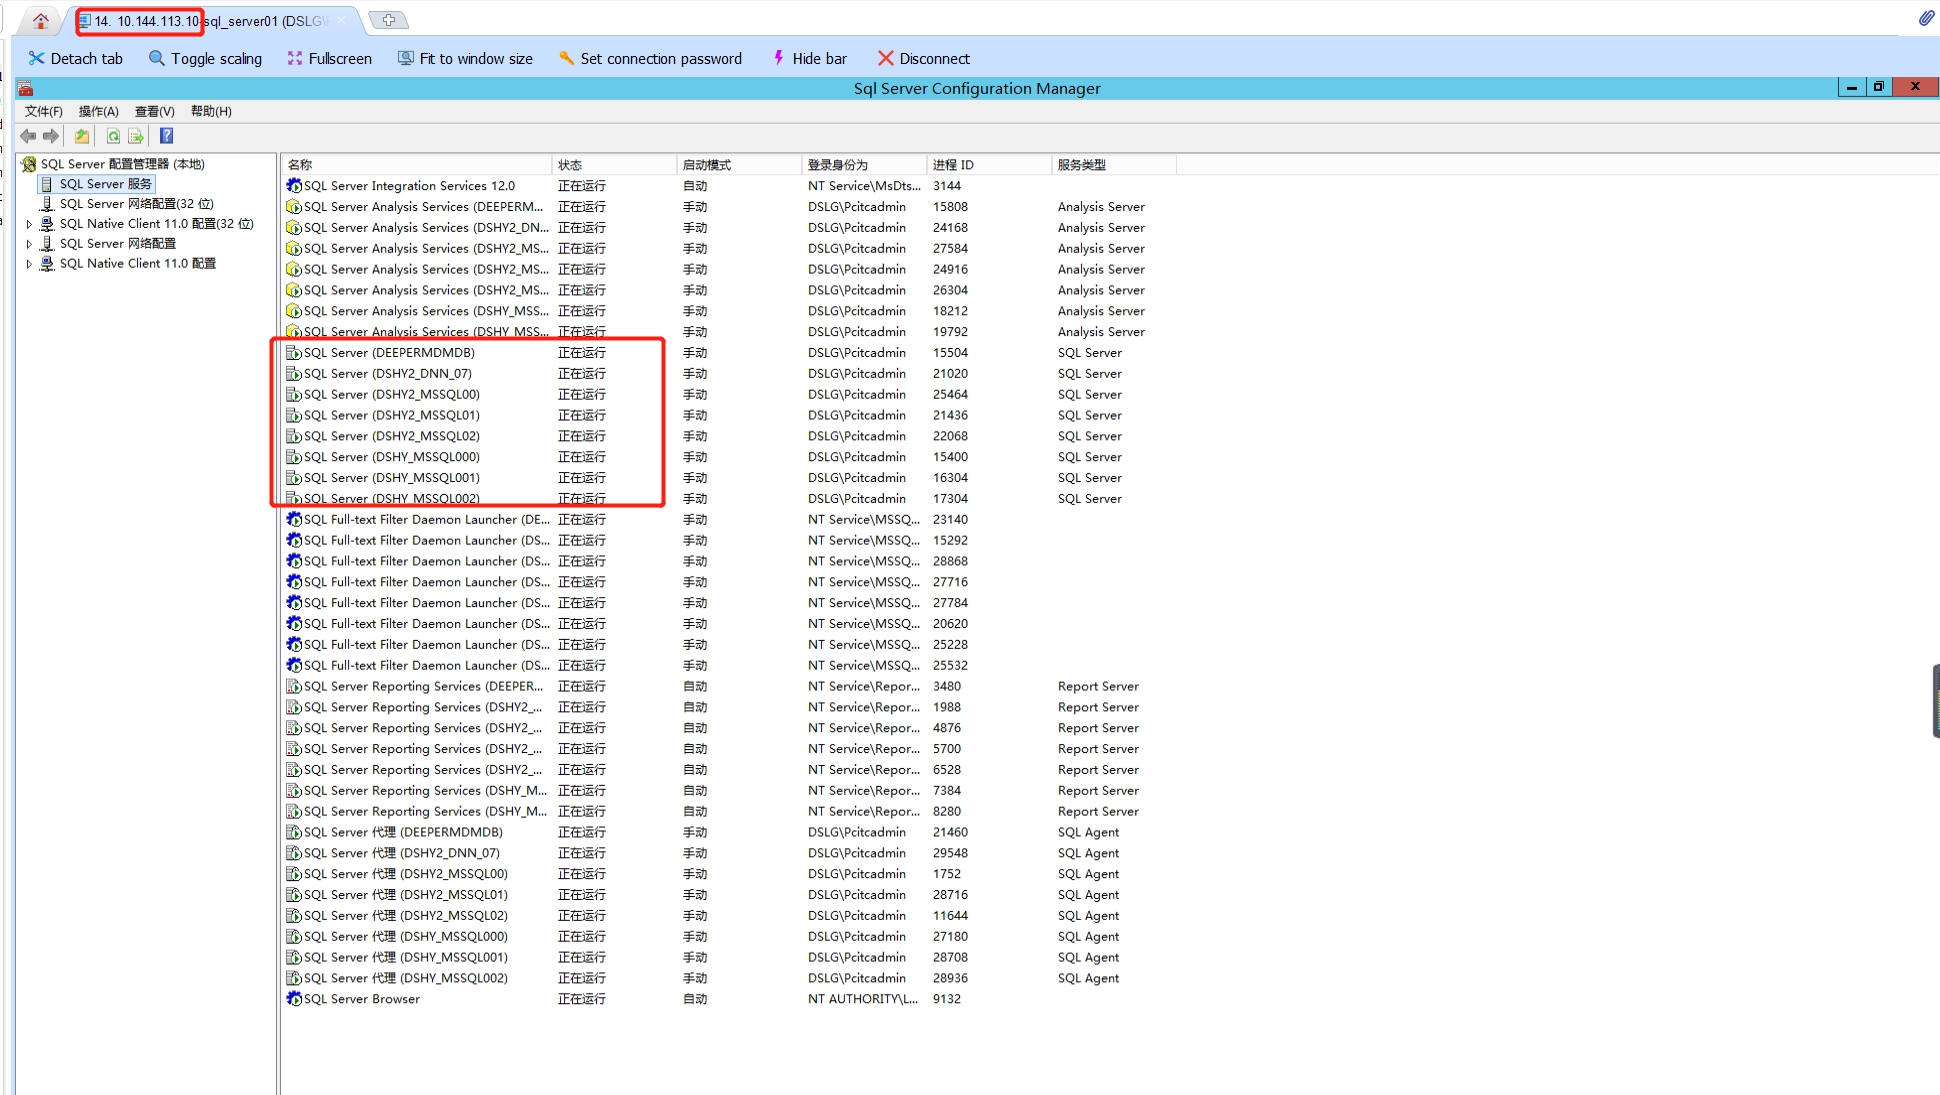Click the Analysis Services (DEEPERM...) icon
The image size is (1940, 1095).
pyautogui.click(x=294, y=207)
